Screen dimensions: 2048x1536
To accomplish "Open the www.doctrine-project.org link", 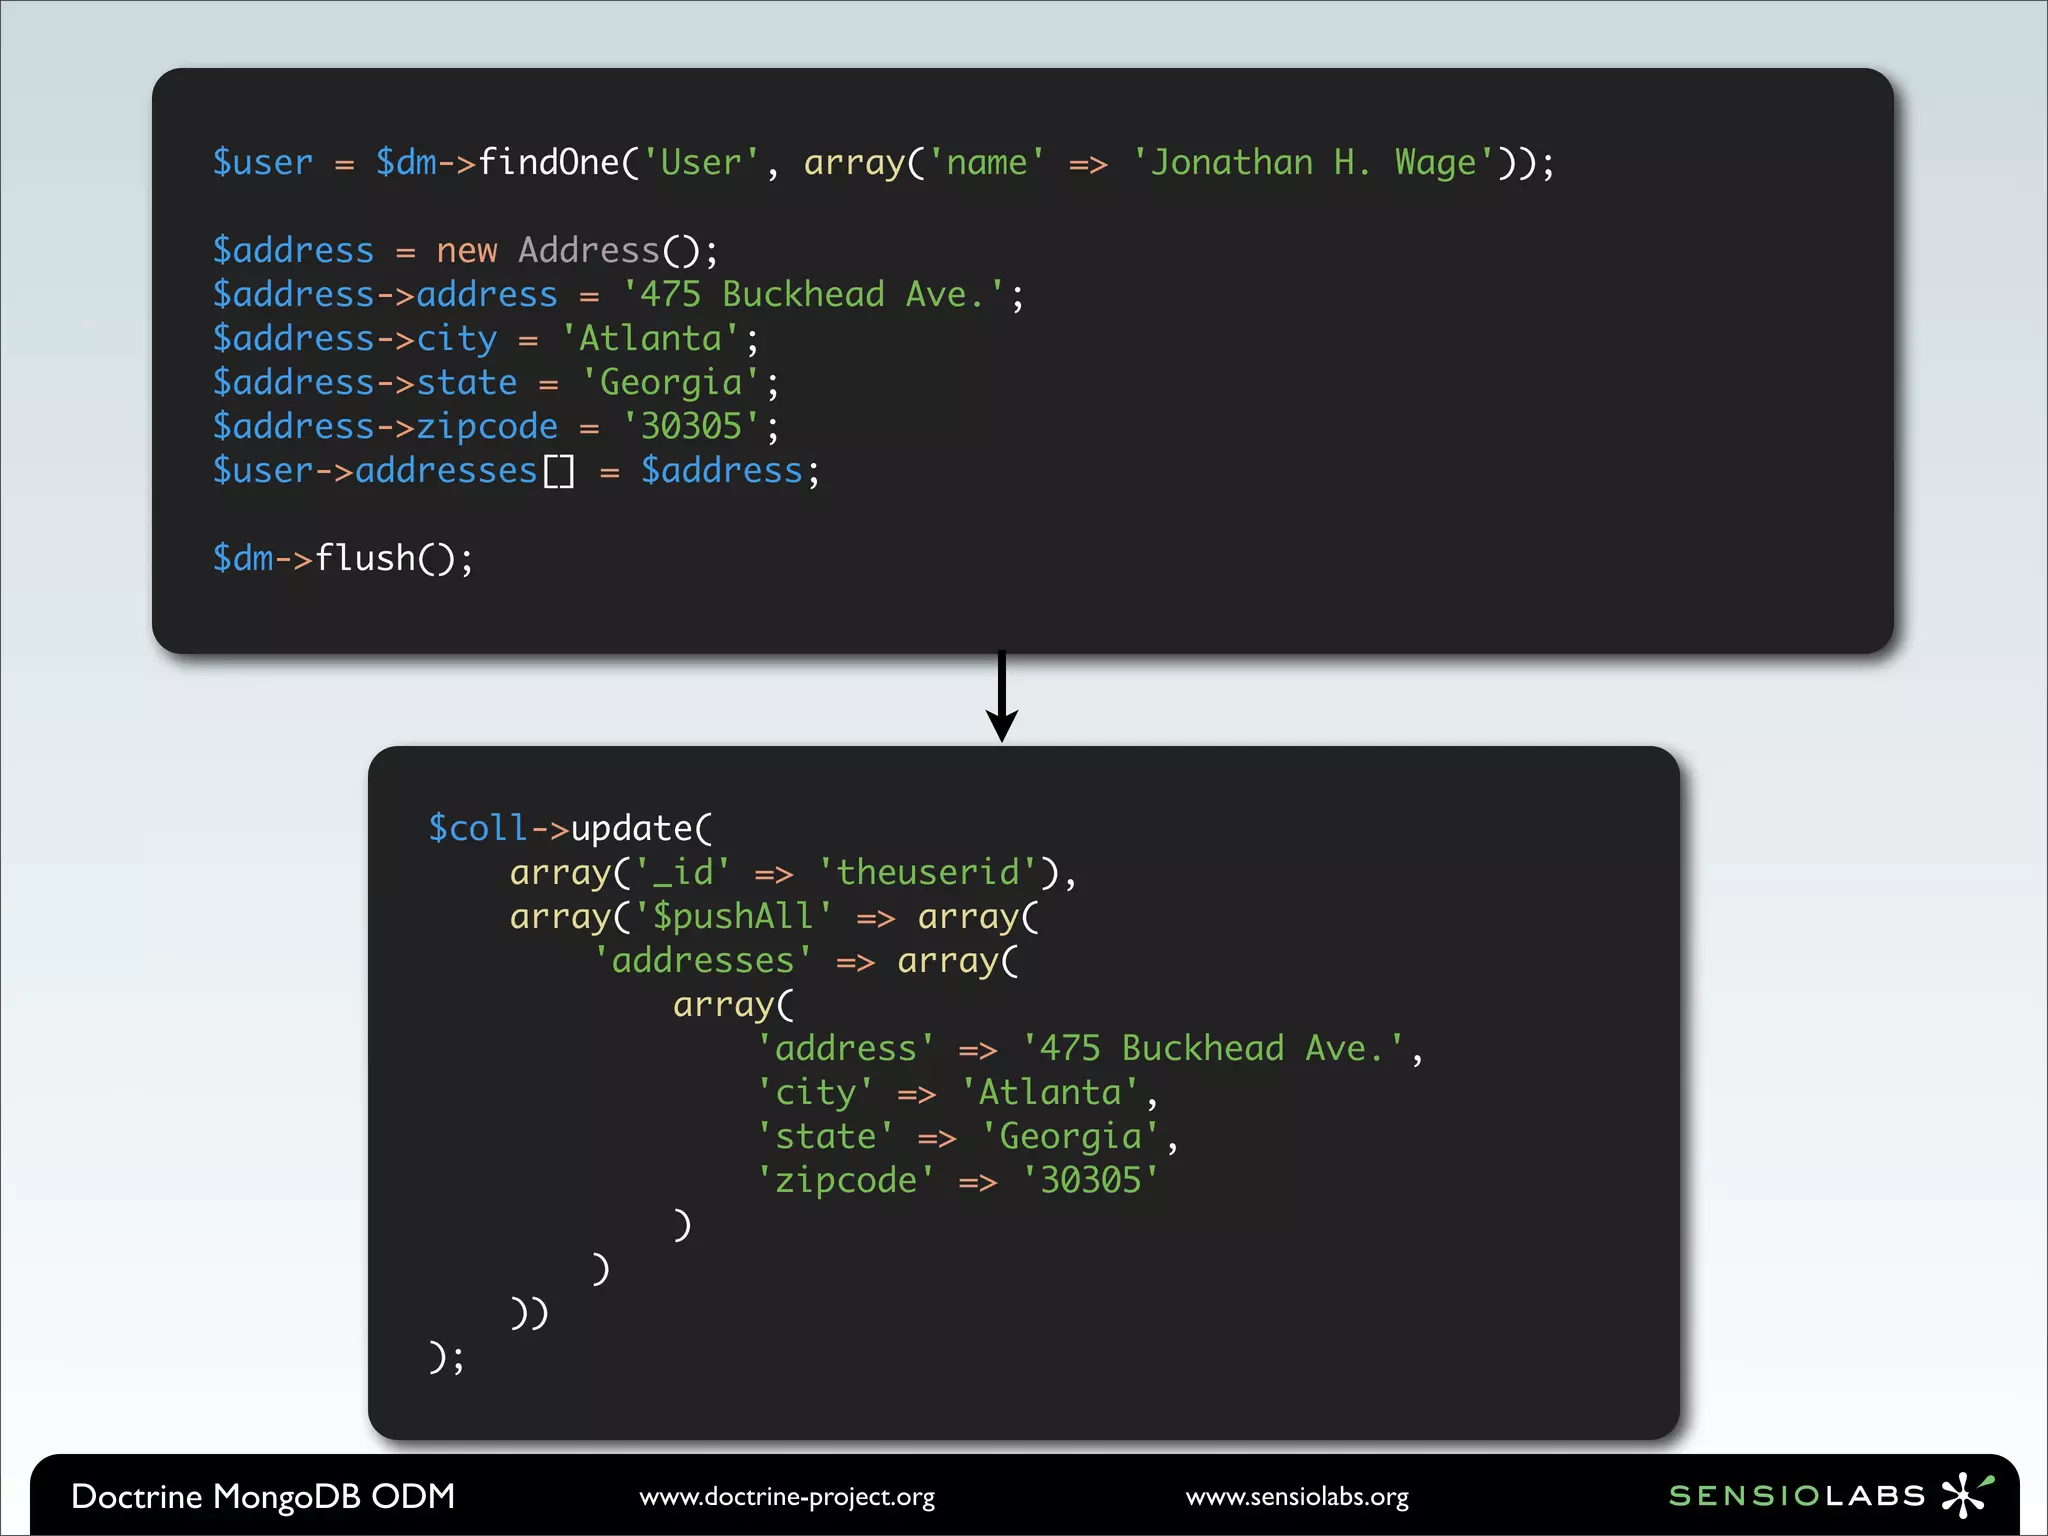I will [787, 1497].
